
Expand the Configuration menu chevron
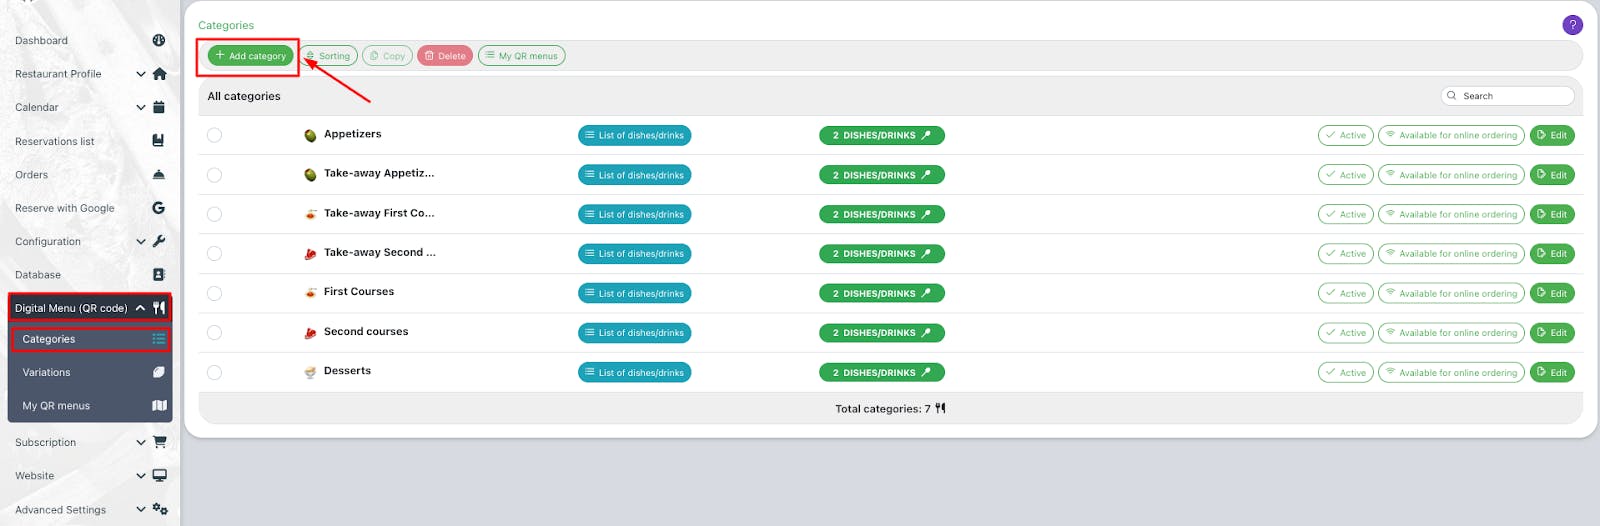[x=141, y=241]
